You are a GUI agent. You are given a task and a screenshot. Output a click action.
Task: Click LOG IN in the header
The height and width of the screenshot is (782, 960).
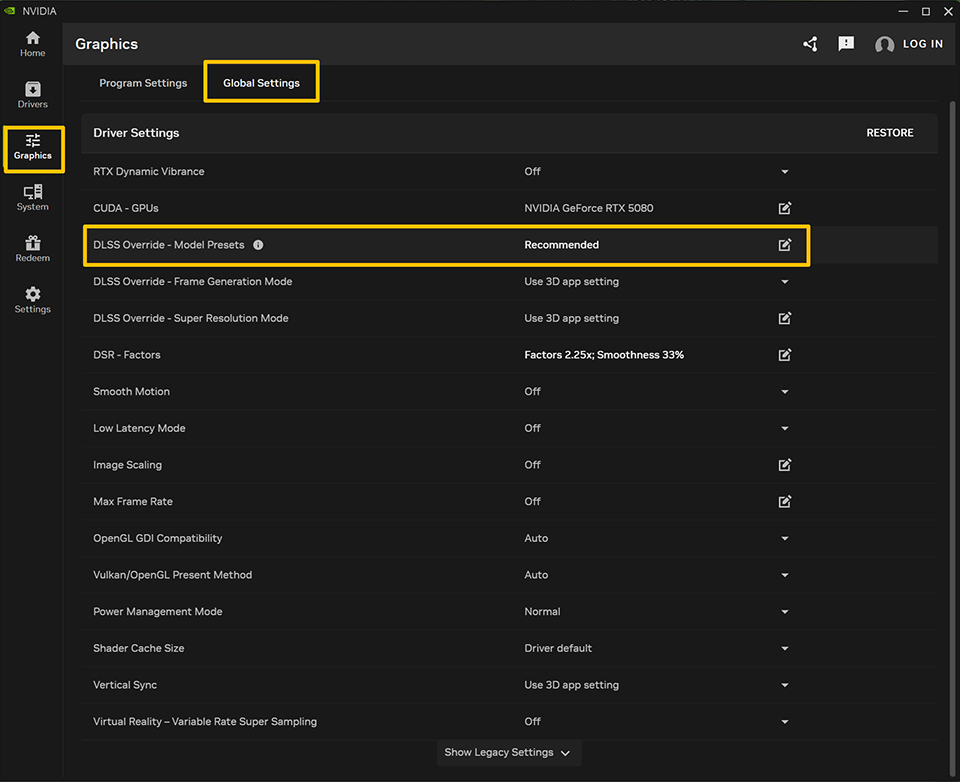(910, 44)
